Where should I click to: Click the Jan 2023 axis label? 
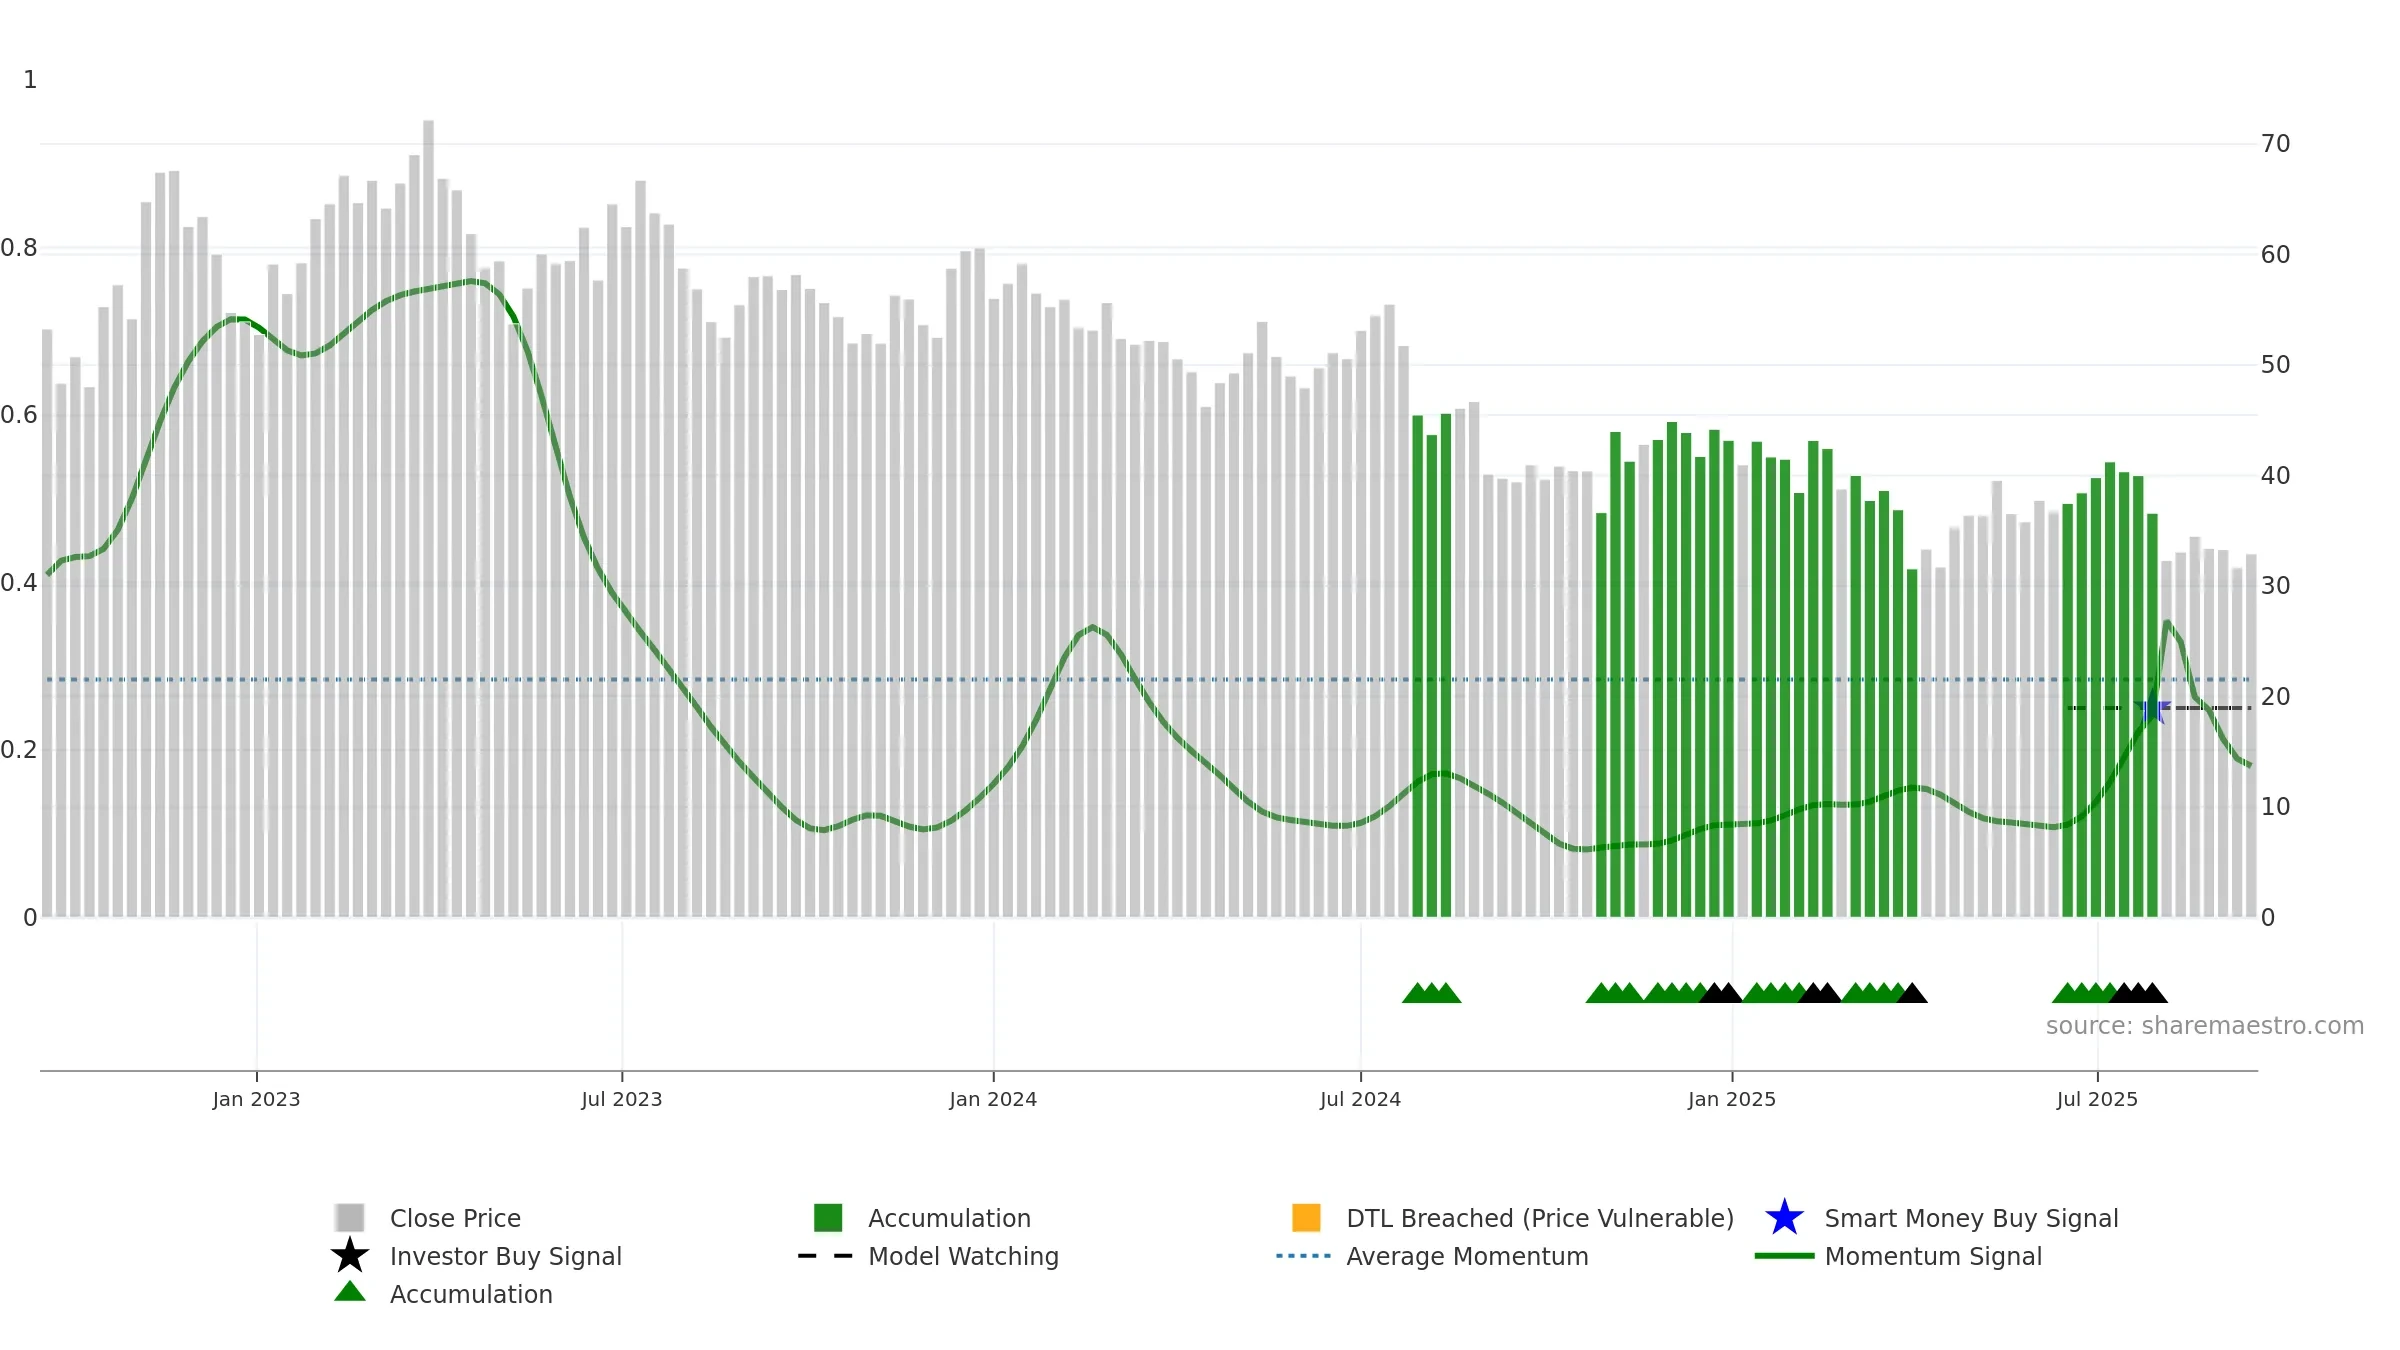pyautogui.click(x=256, y=1100)
